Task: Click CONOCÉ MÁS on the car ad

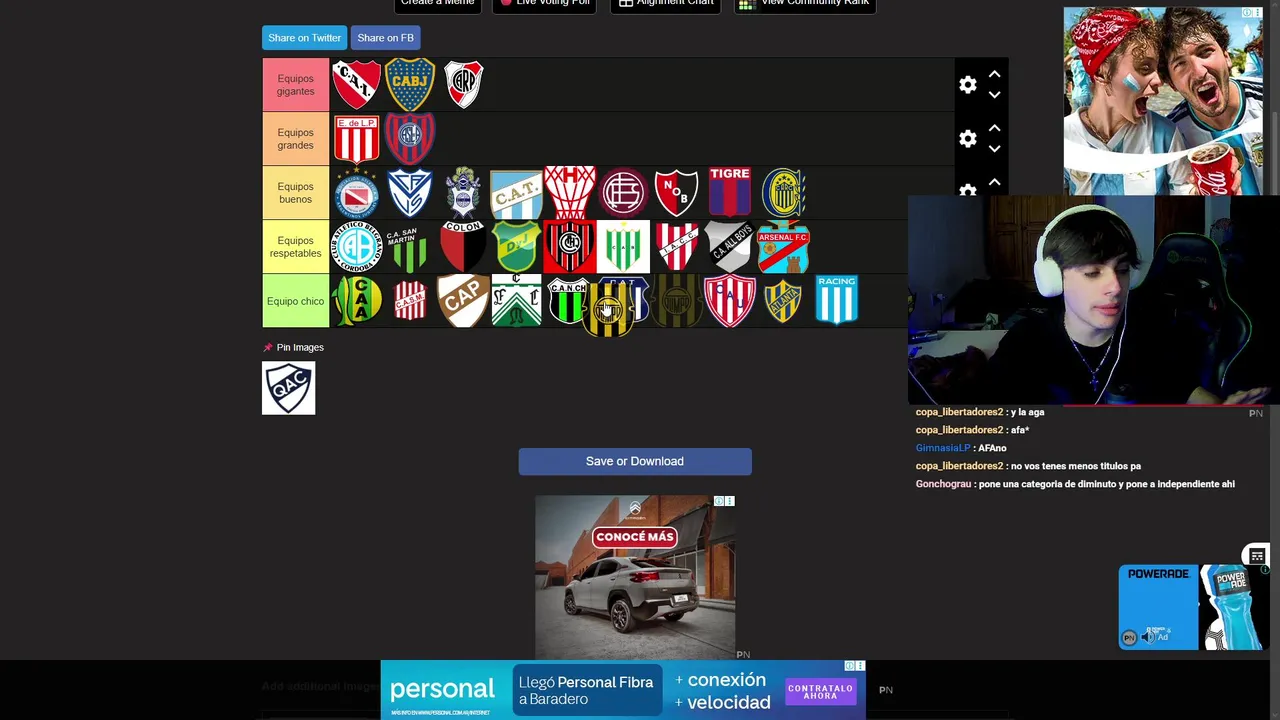Action: tap(635, 537)
